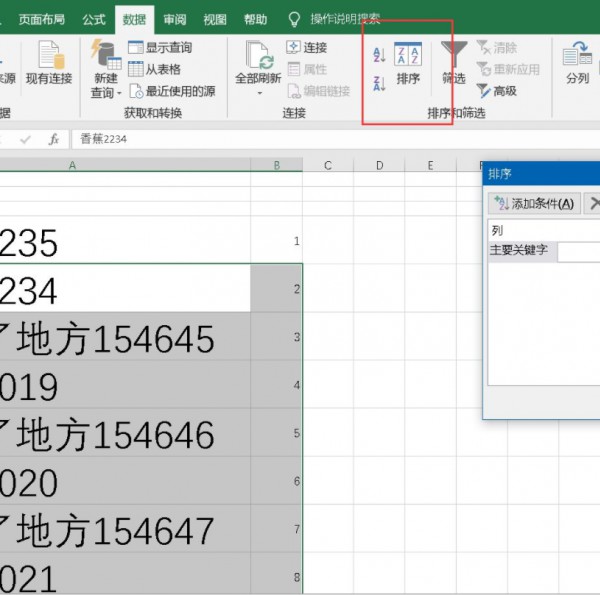
Task: Open the View (视图) tab
Action: [x=215, y=19]
